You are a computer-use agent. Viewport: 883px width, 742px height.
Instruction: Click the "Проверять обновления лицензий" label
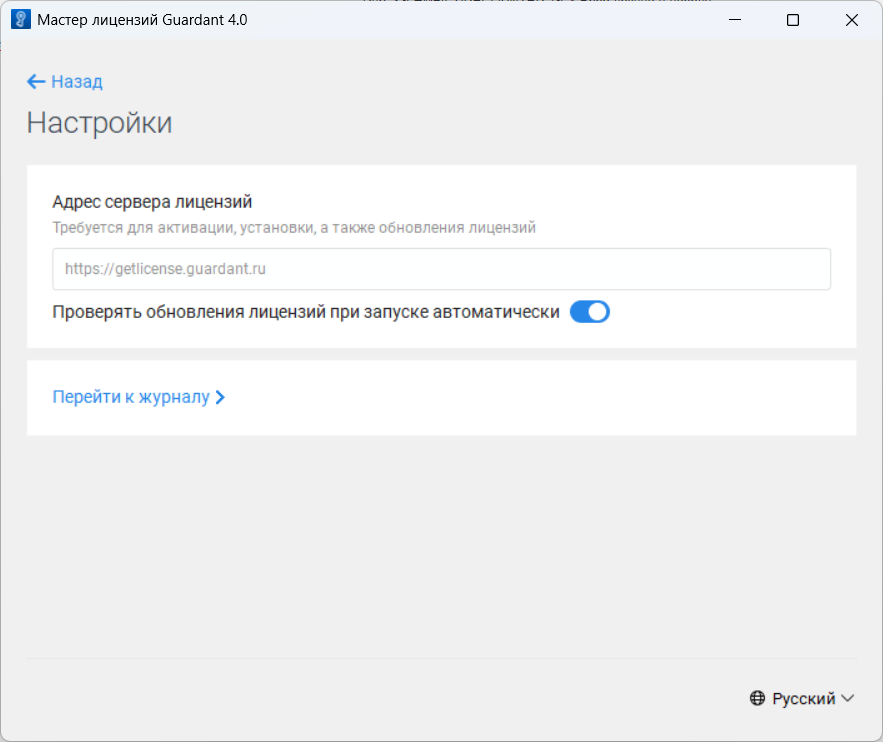305,312
